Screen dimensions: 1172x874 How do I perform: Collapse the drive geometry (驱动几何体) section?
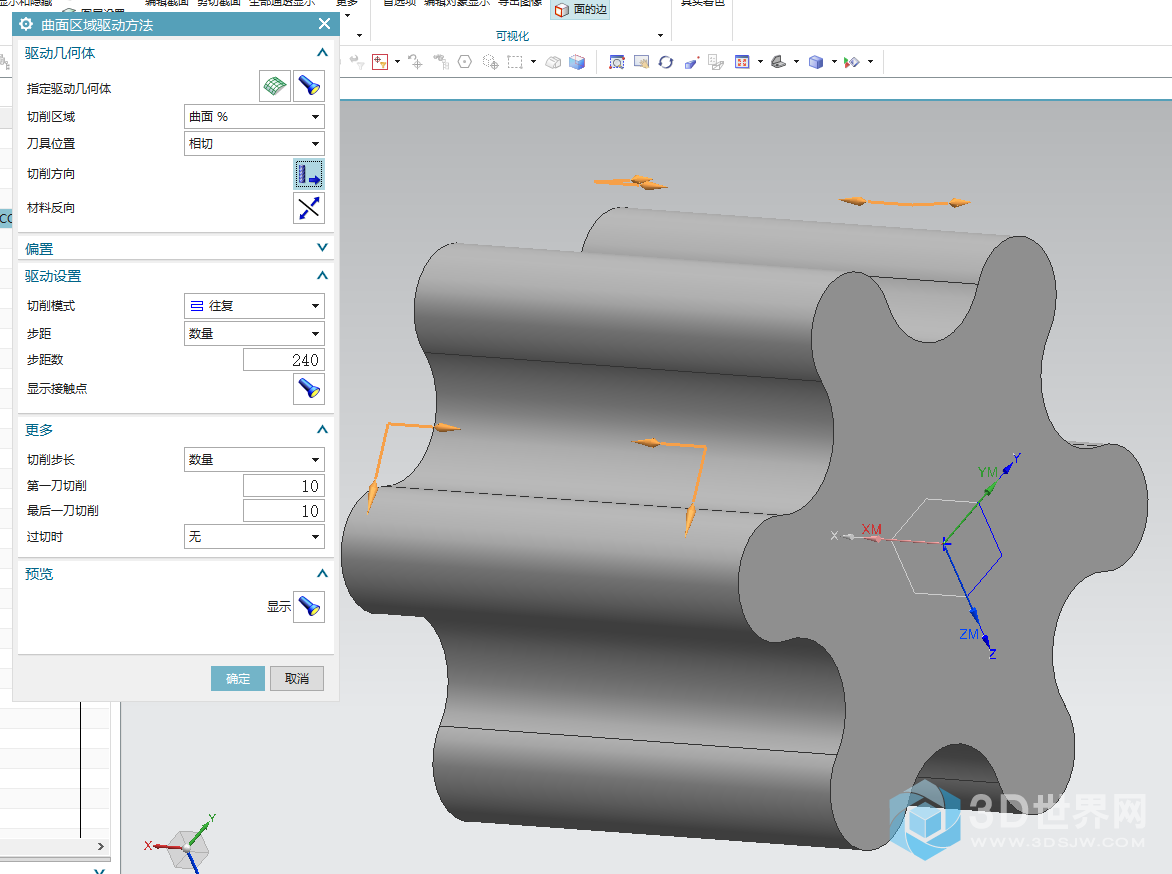322,52
